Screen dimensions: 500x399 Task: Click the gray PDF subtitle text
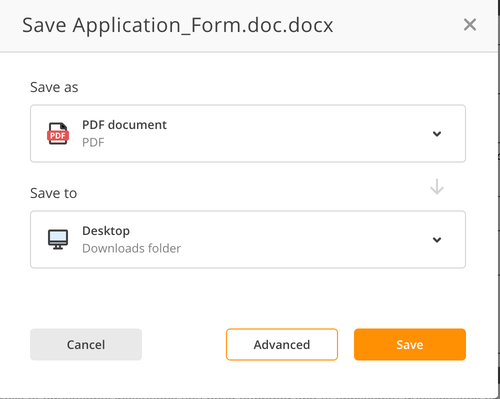click(93, 143)
